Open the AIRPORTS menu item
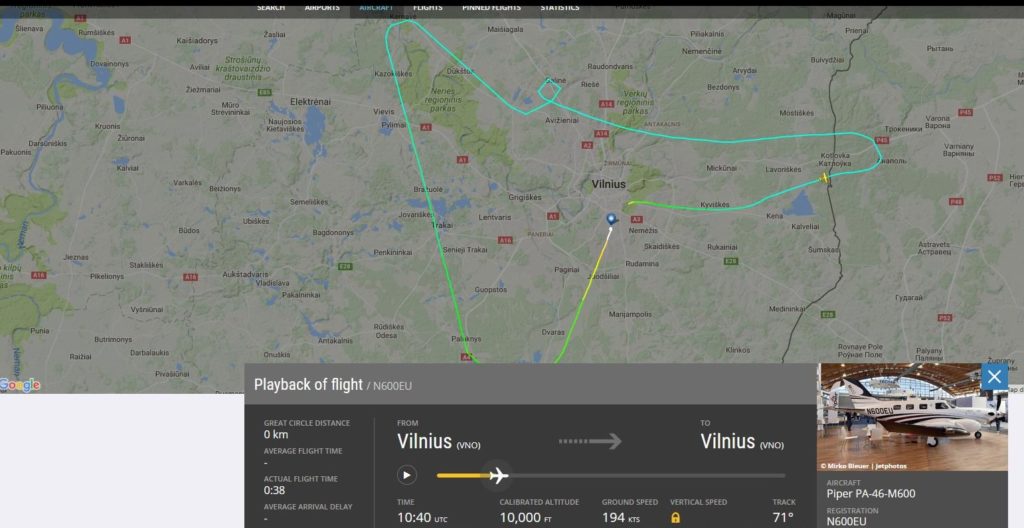 coord(322,8)
